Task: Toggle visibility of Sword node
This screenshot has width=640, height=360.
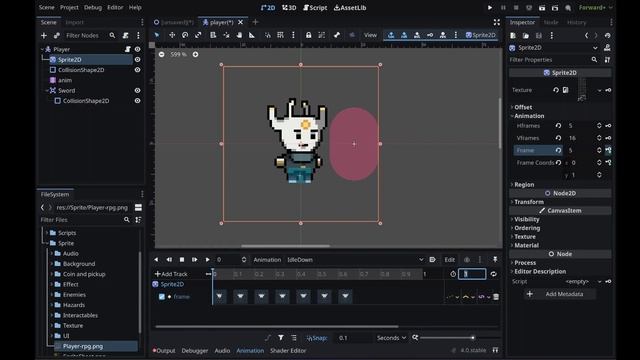Action: [x=138, y=91]
